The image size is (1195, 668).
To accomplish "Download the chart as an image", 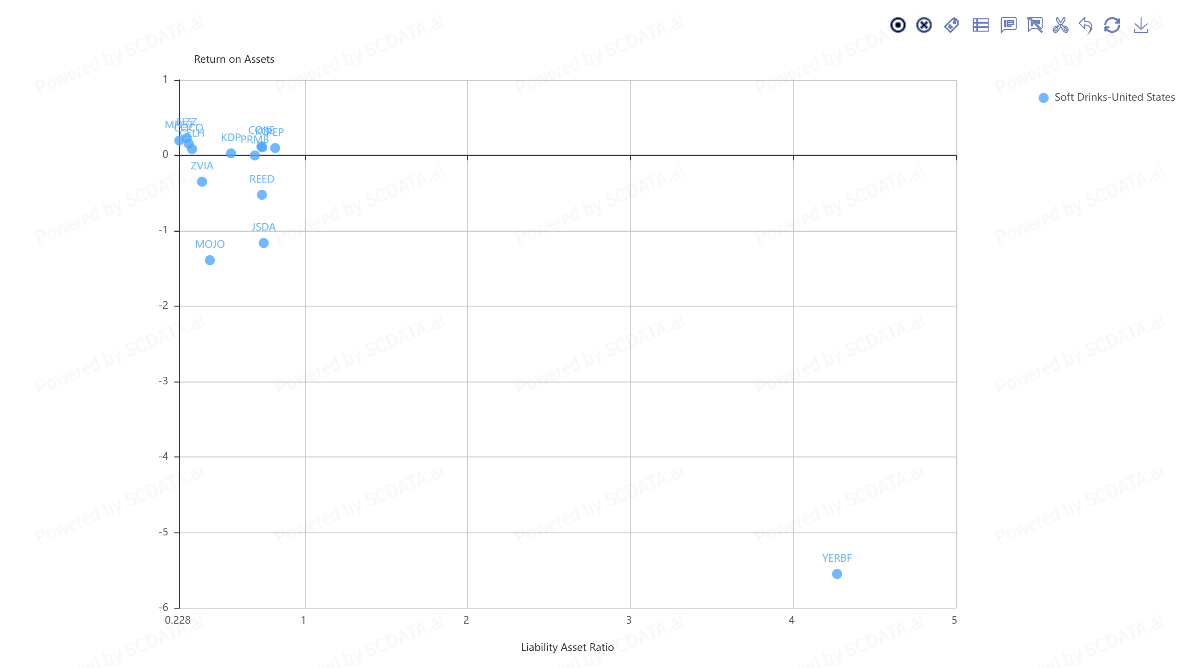I will [1141, 25].
